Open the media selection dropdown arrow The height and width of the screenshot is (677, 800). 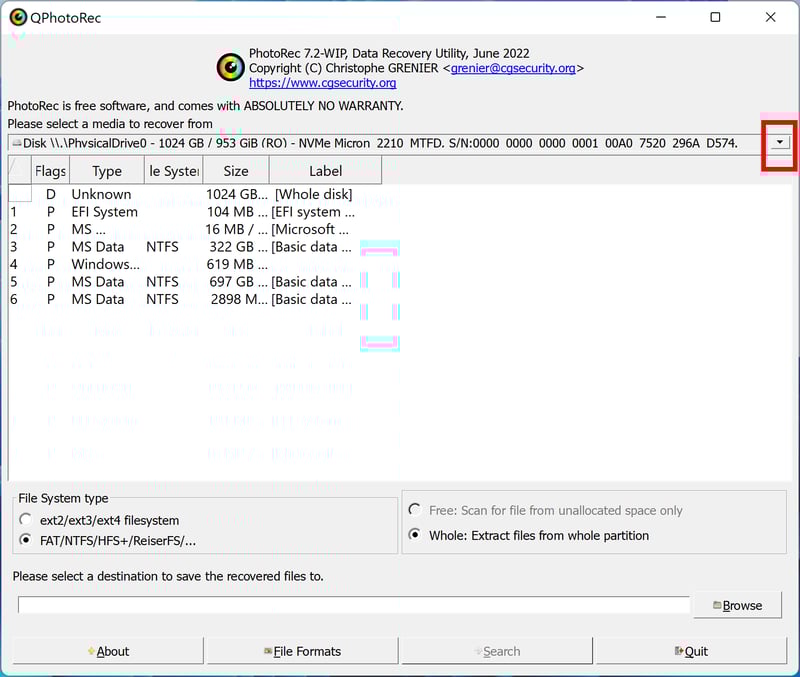(x=779, y=143)
